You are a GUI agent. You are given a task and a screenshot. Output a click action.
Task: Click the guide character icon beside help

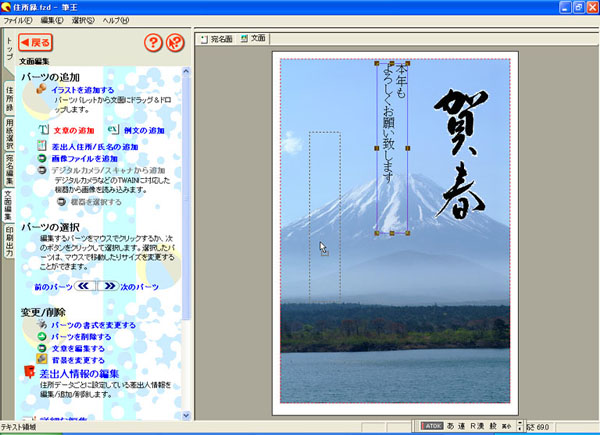click(176, 43)
